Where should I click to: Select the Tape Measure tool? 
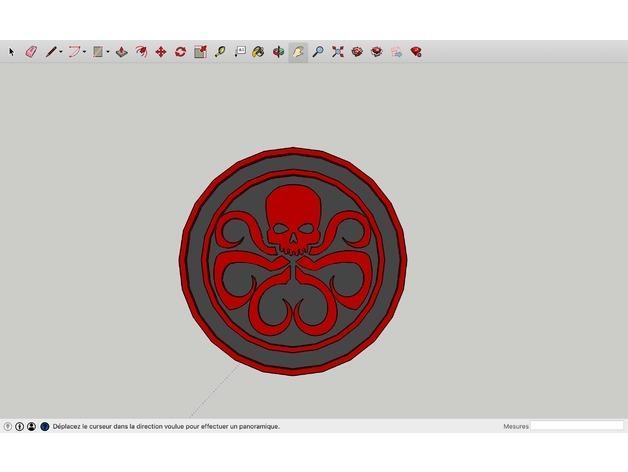(x=220, y=52)
